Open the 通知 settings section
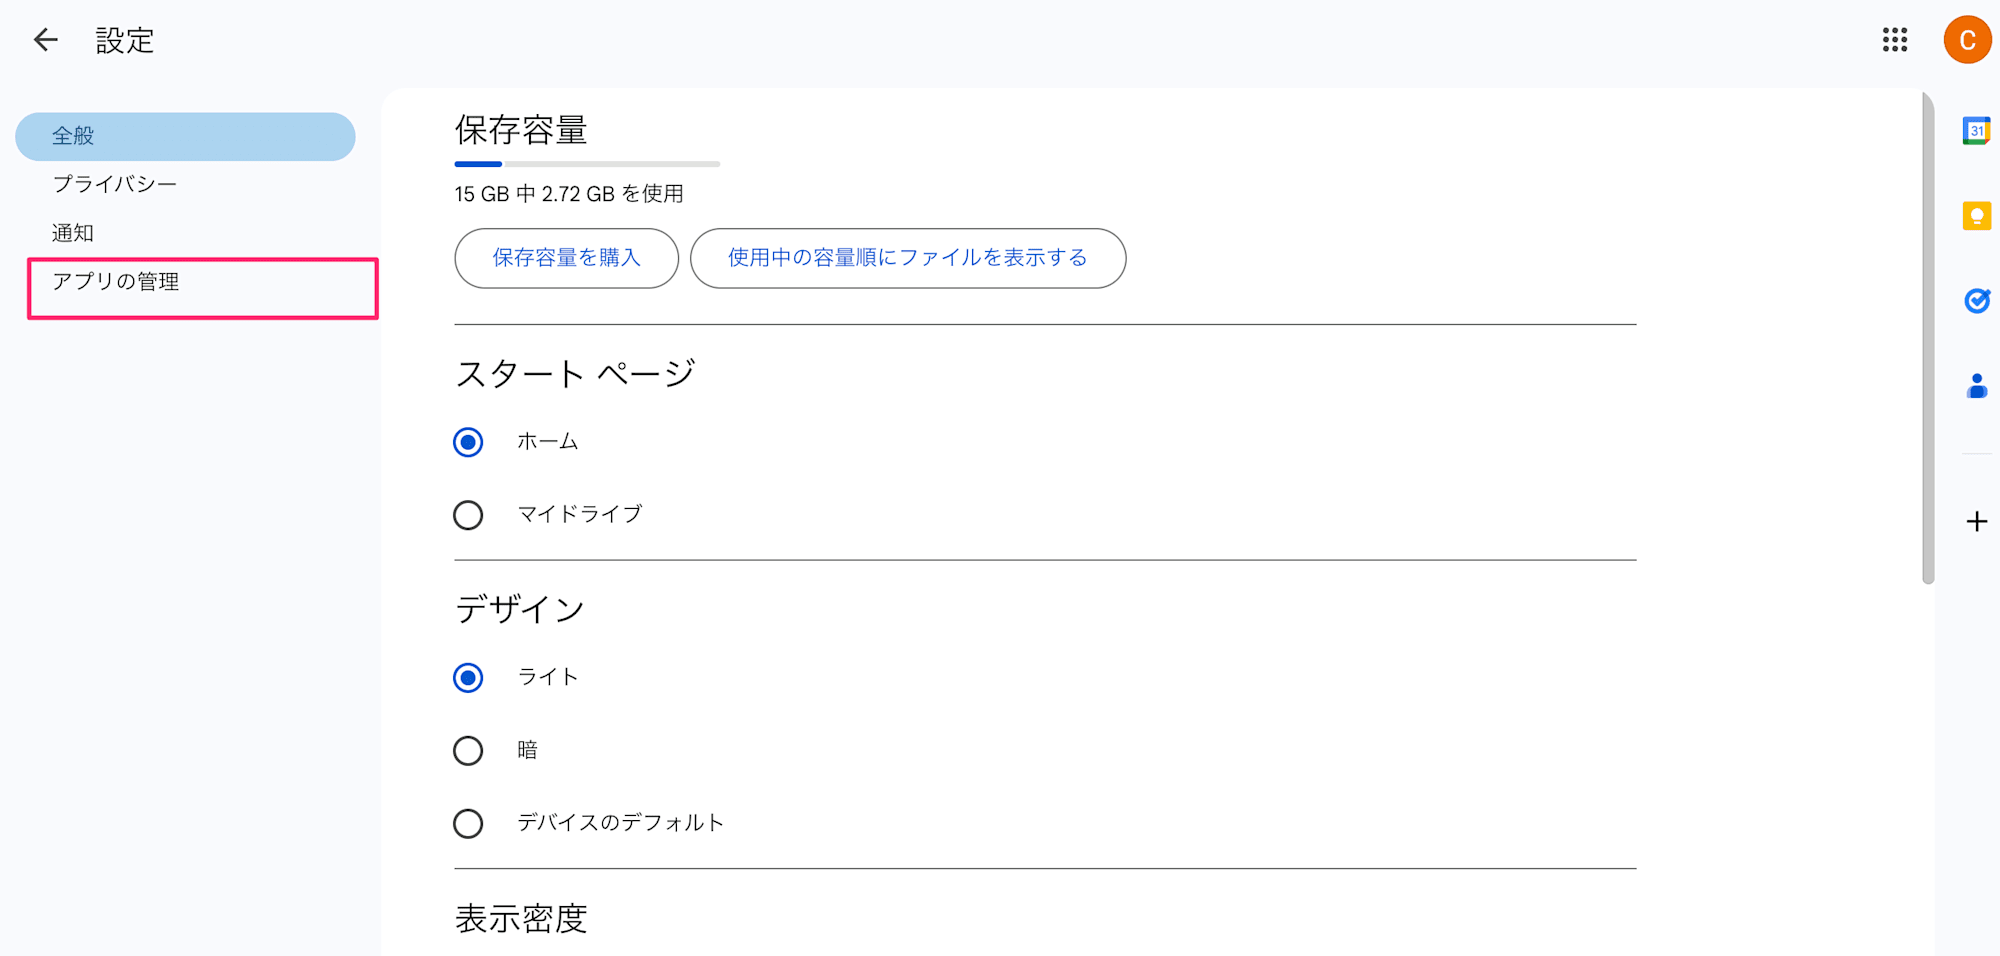The image size is (2000, 956). 72,232
